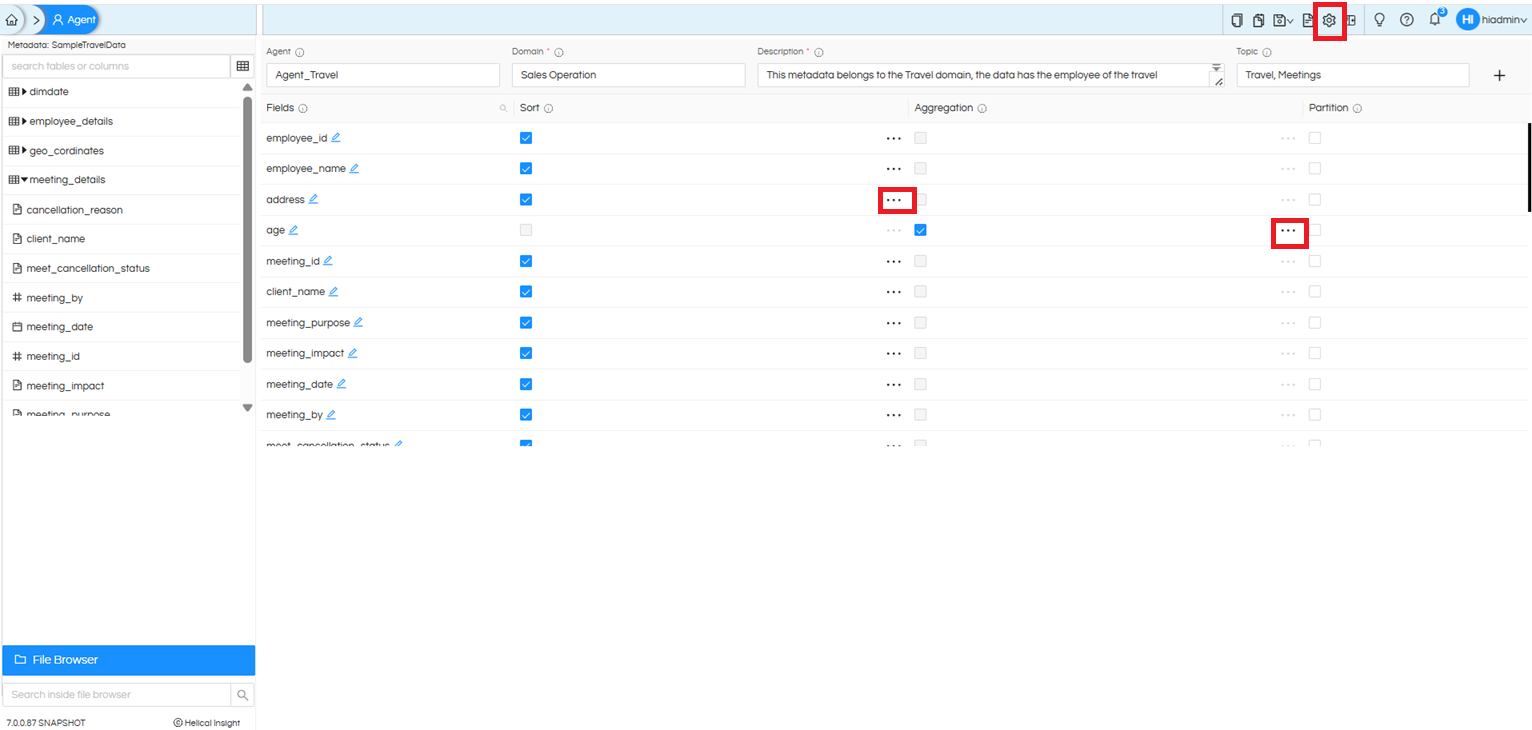
Task: Open the settings gear in top toolbar
Action: coord(1329,20)
